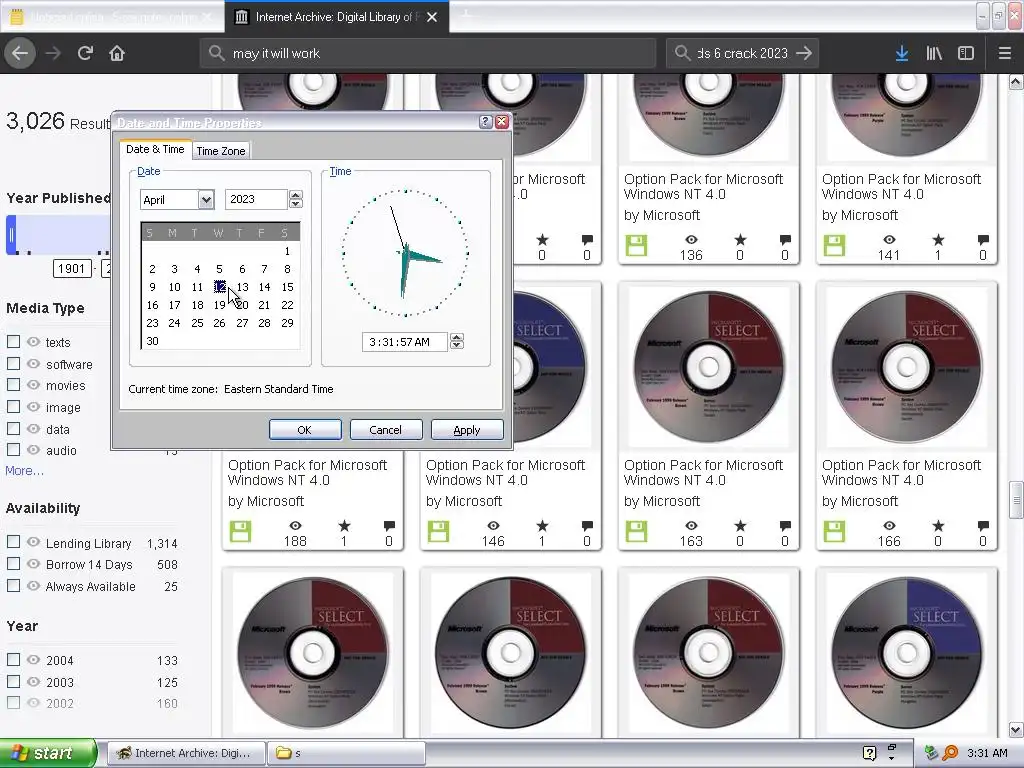Check the texts media type checkbox

coord(13,342)
